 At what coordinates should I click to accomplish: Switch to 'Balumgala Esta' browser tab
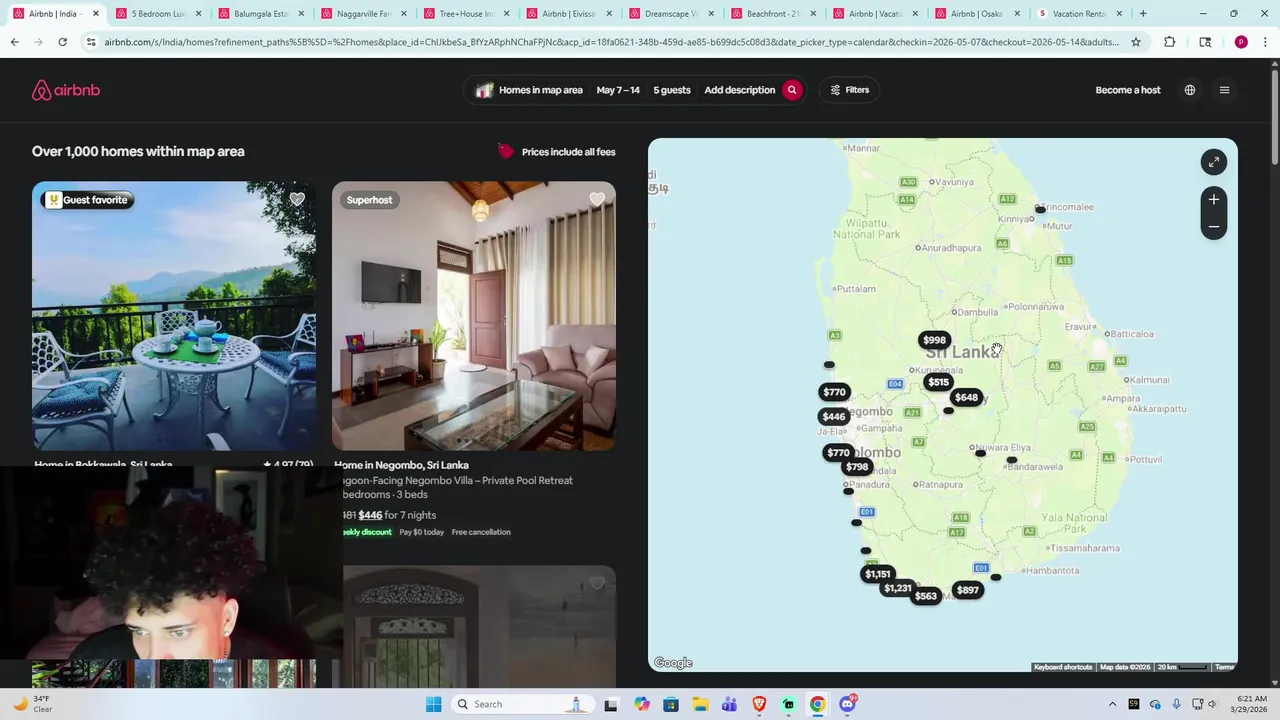260,14
